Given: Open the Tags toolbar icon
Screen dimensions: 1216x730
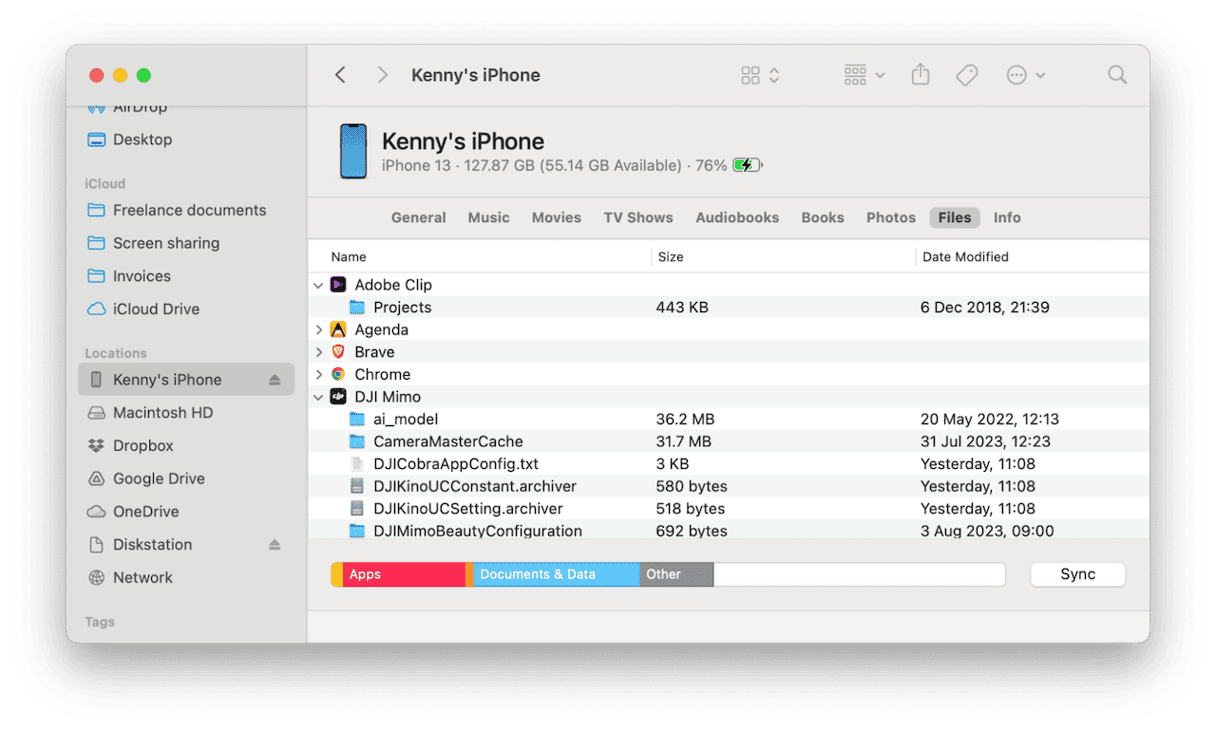Looking at the screenshot, I should click(967, 75).
